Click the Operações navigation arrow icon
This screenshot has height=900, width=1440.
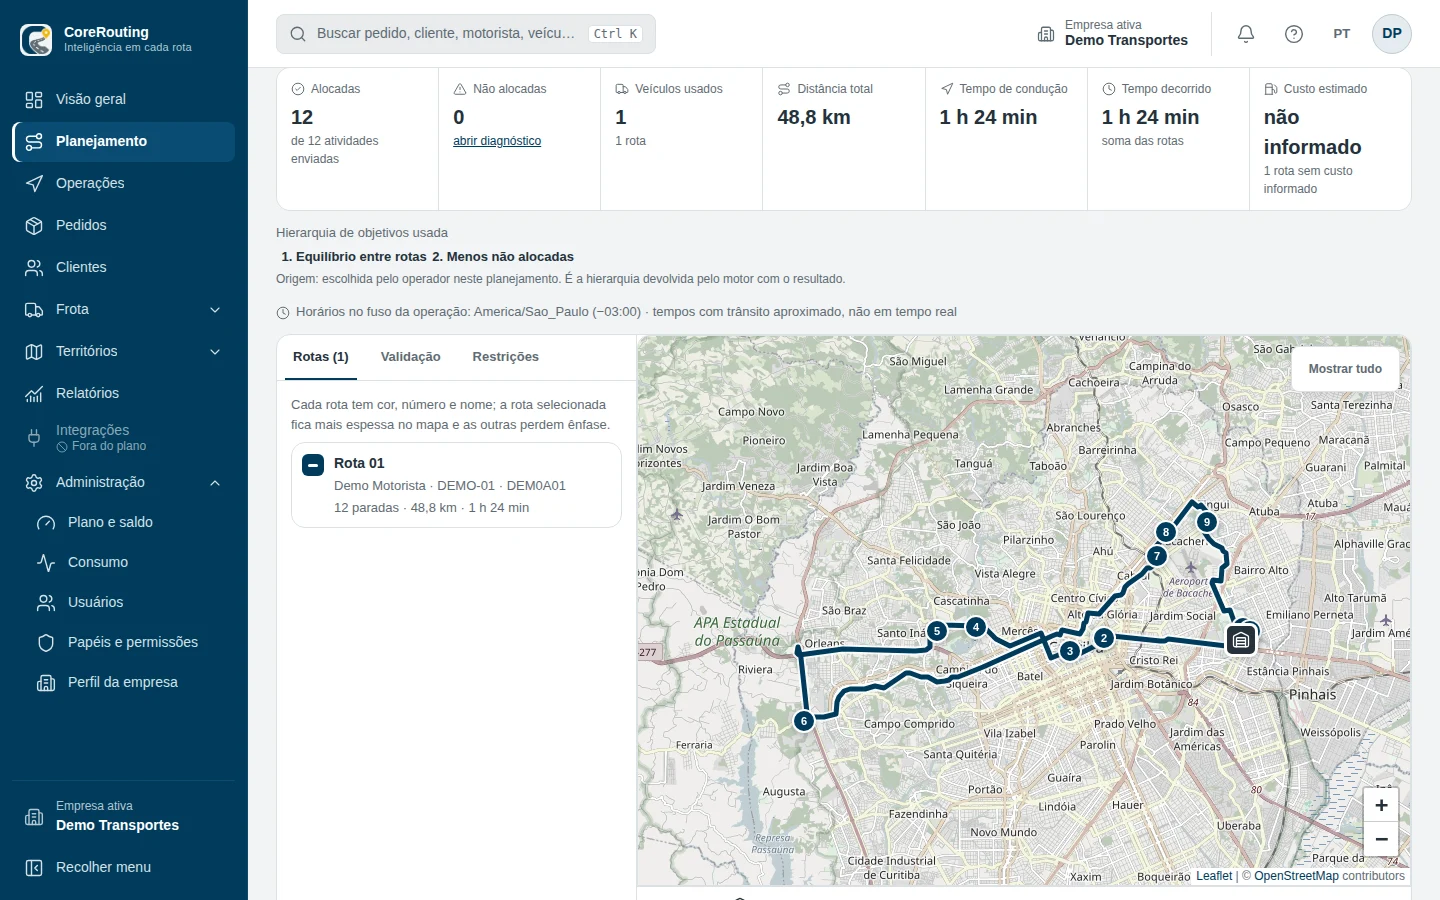coord(34,184)
